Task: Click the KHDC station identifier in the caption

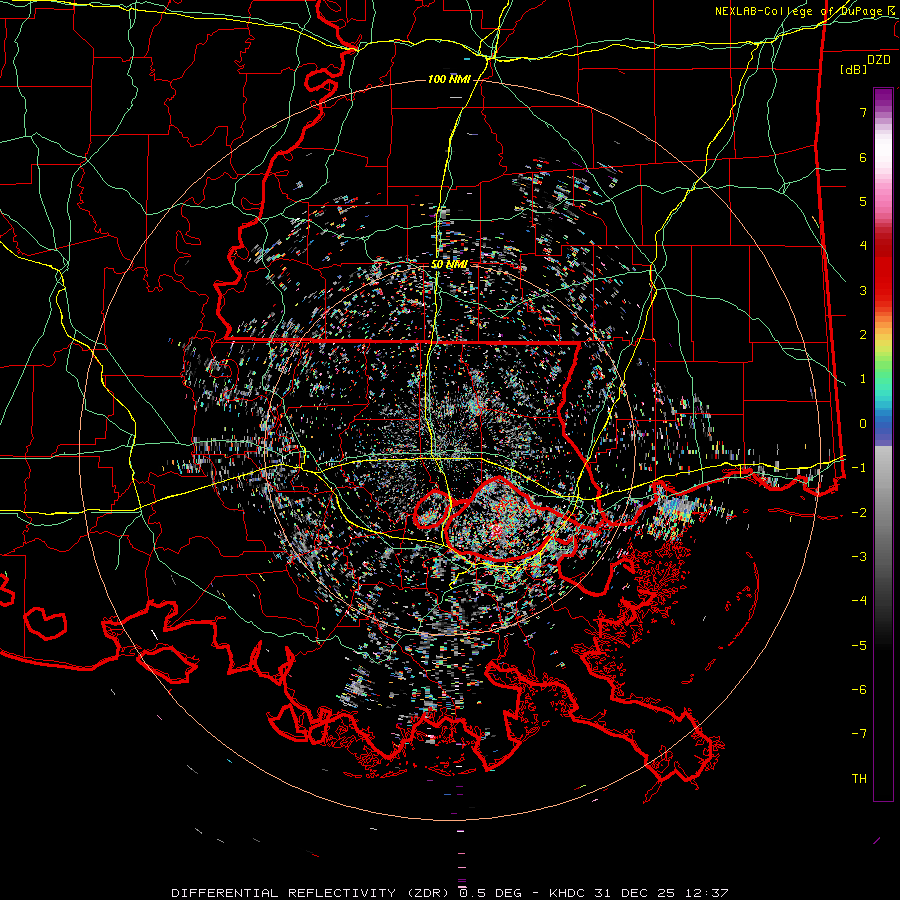Action: pyautogui.click(x=567, y=893)
